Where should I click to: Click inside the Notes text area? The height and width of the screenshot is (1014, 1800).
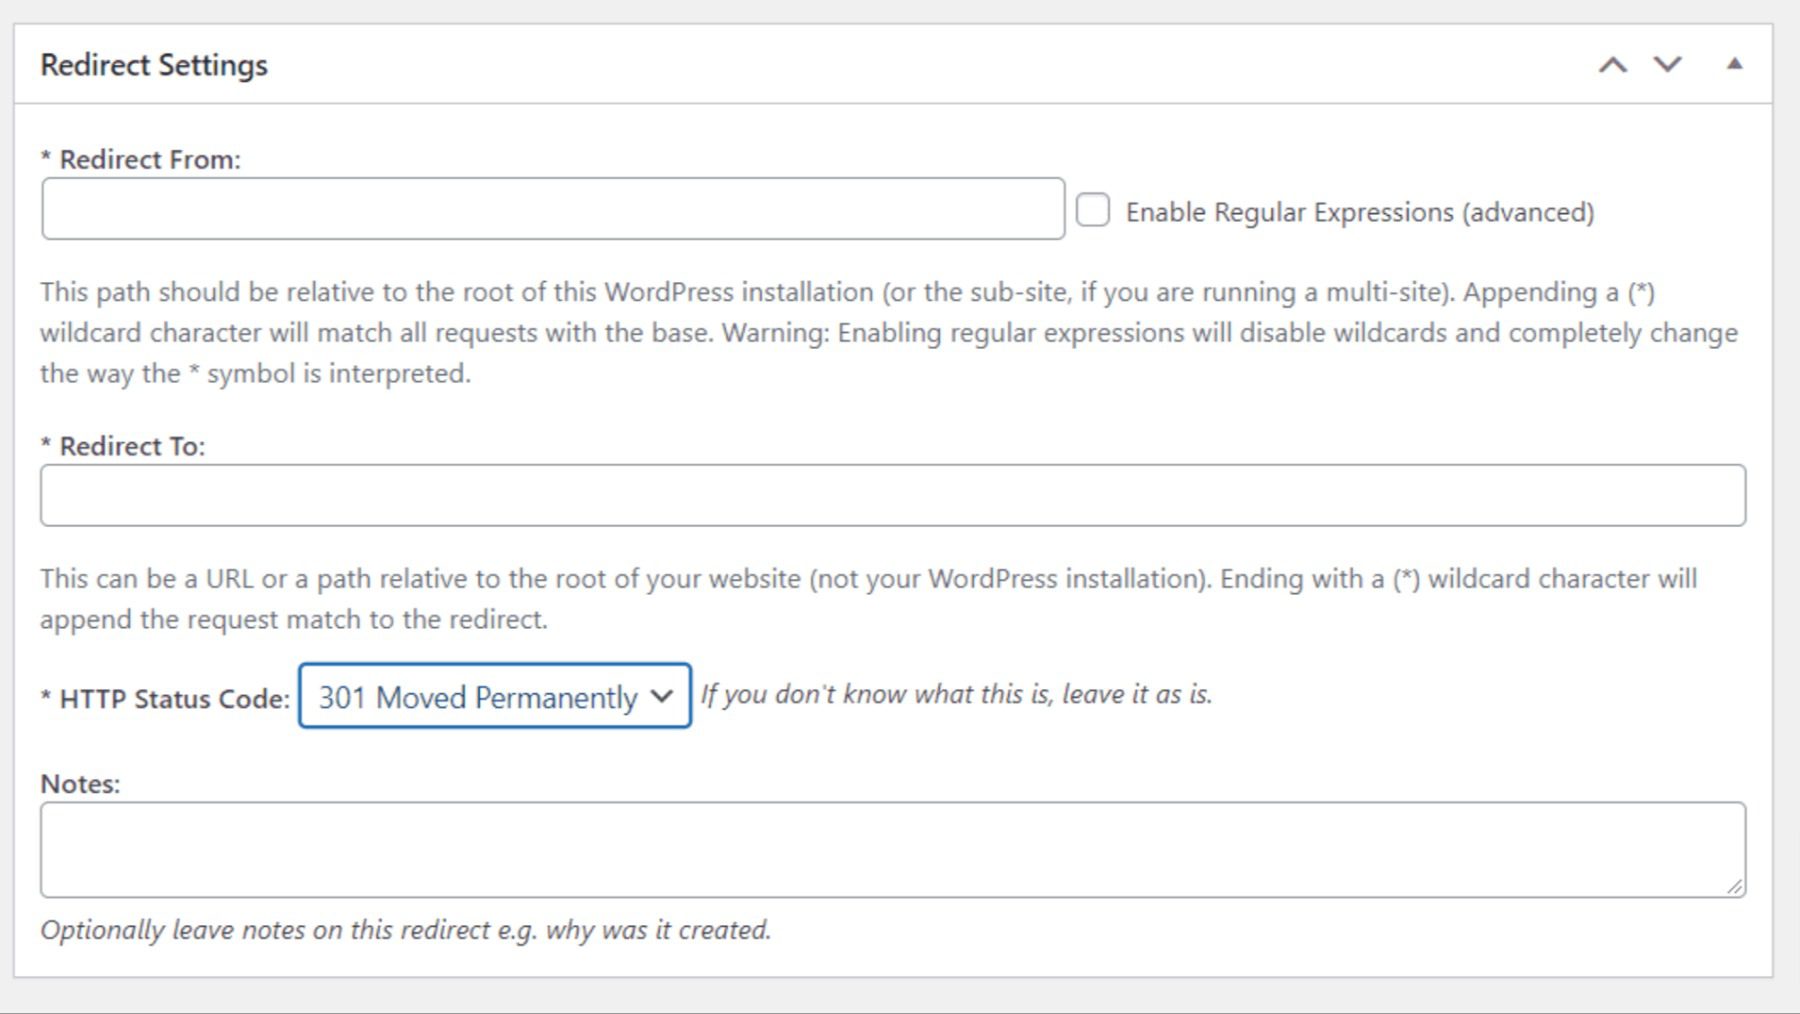click(890, 848)
